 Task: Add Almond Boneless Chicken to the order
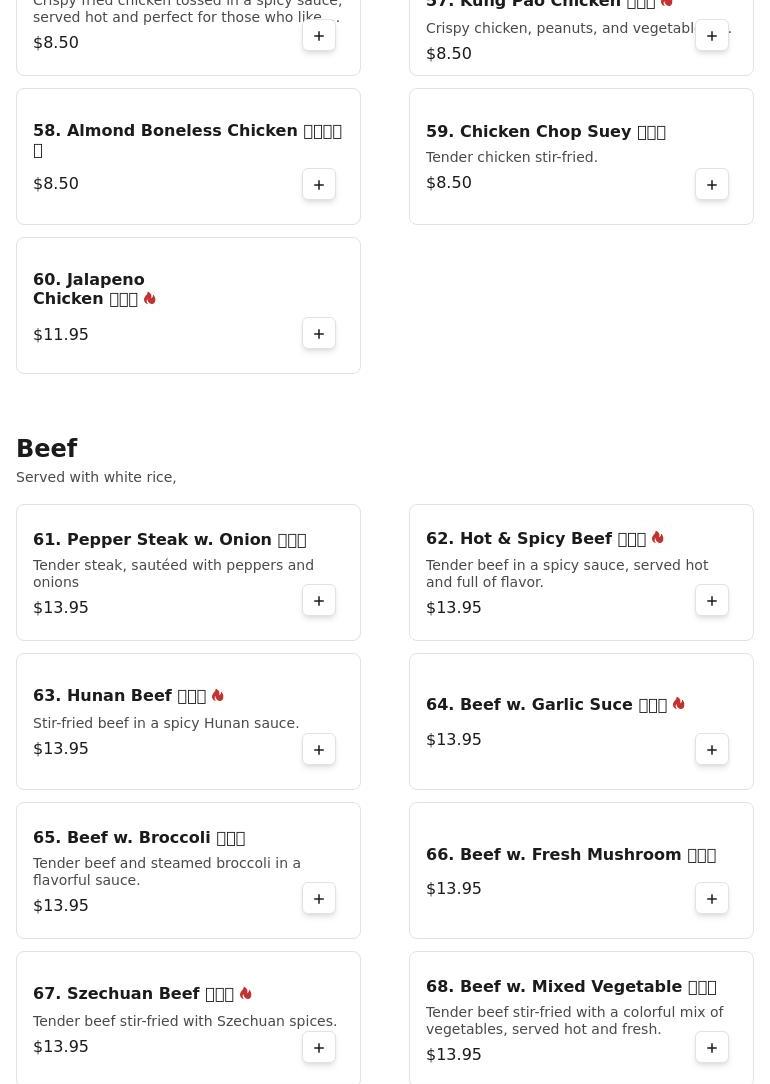pyautogui.click(x=319, y=185)
